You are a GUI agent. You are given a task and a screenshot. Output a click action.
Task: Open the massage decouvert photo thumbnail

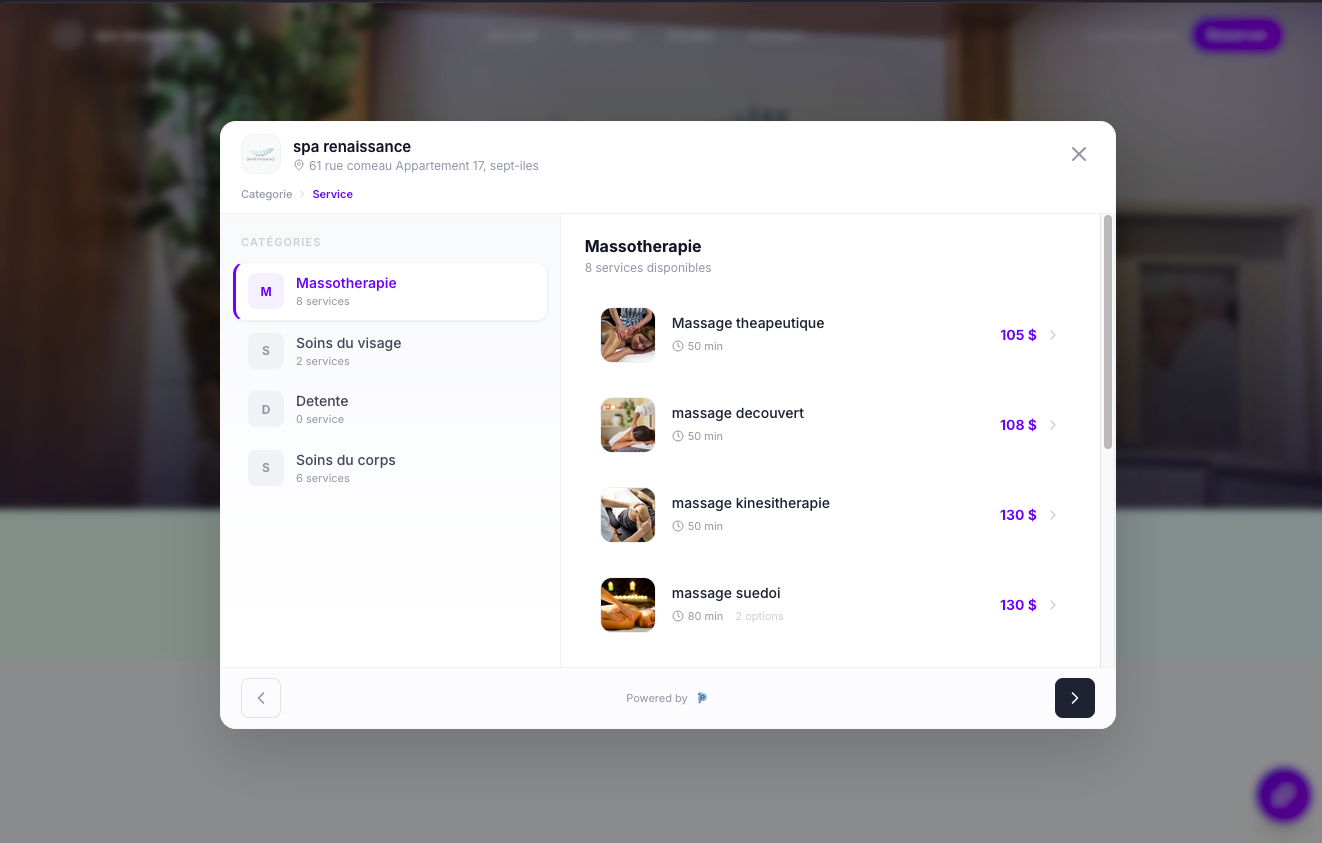click(628, 425)
